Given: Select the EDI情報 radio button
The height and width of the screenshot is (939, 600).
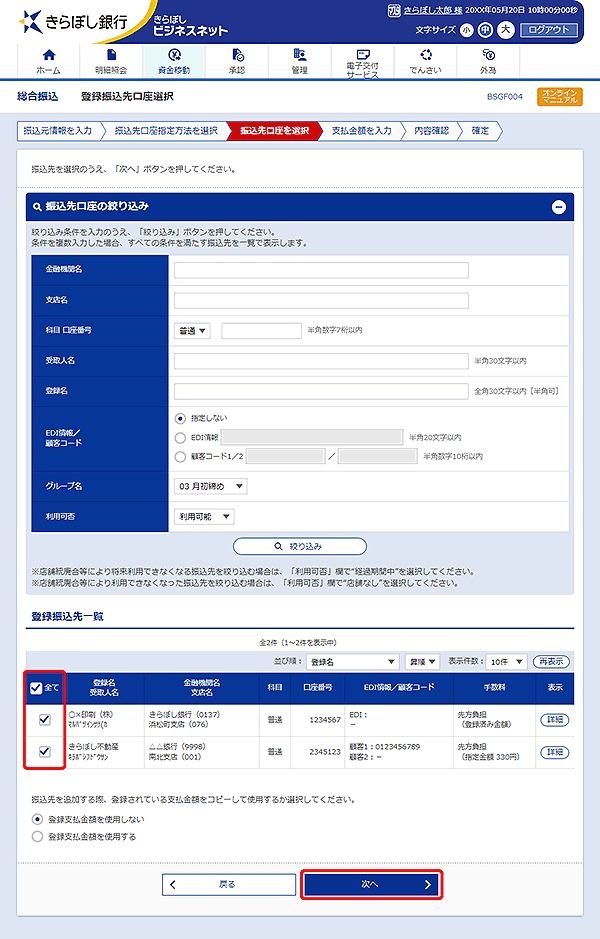Looking at the screenshot, I should [x=180, y=437].
